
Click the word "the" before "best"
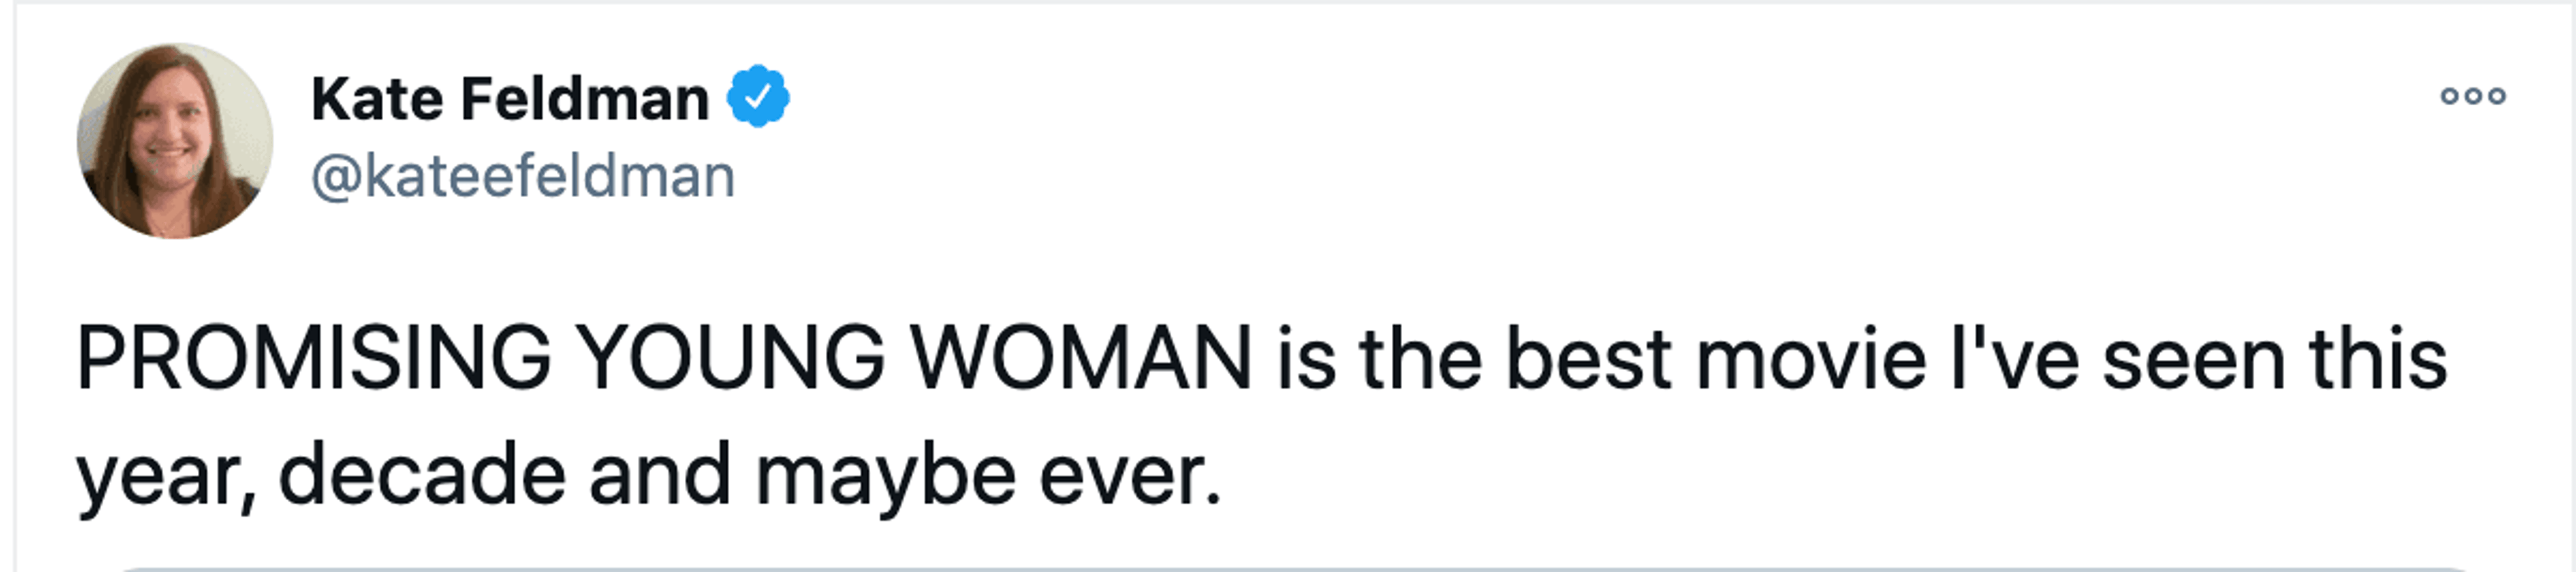1420,358
